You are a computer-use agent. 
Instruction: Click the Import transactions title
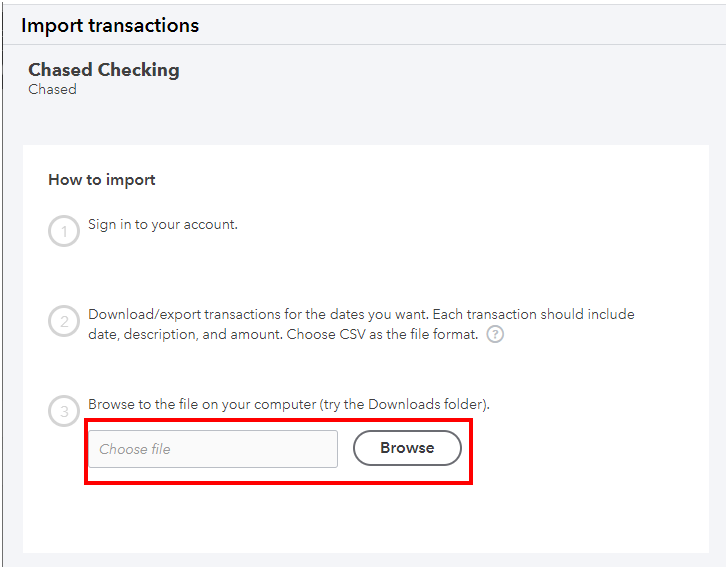110,25
